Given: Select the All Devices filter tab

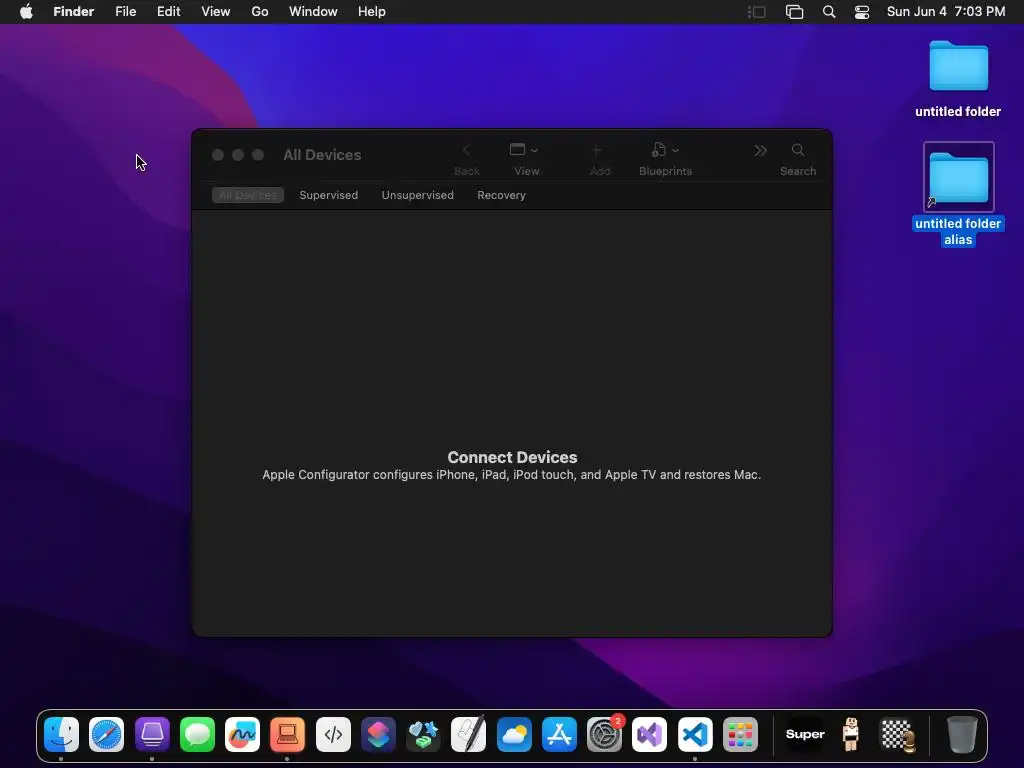Looking at the screenshot, I should [x=248, y=195].
